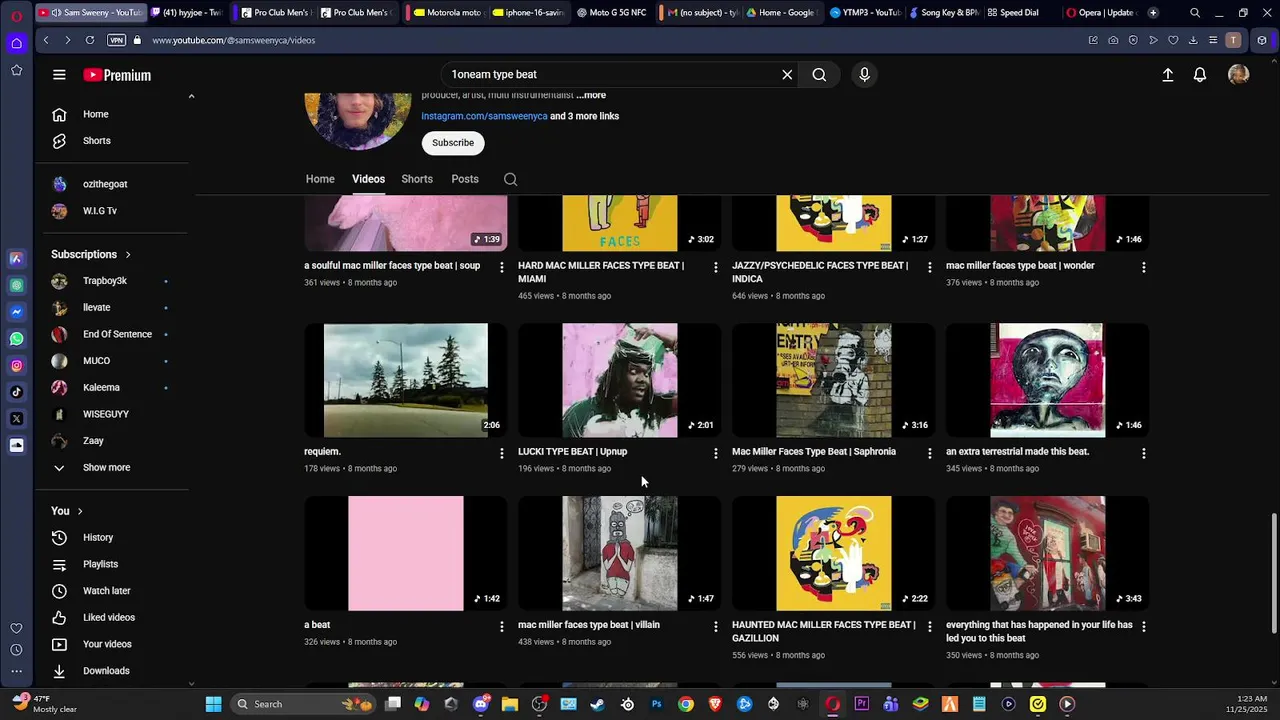Go to sidebar Home
The width and height of the screenshot is (1280, 720).
tap(96, 115)
